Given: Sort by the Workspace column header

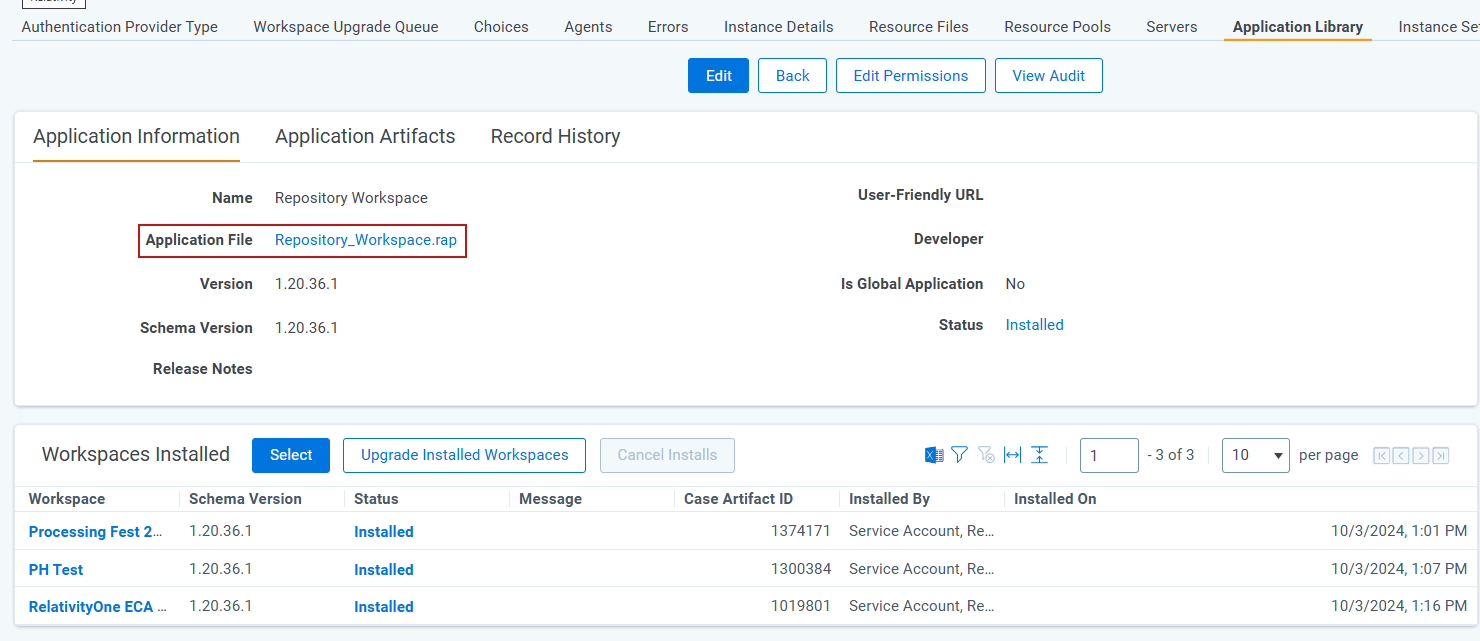Looking at the screenshot, I should [67, 499].
